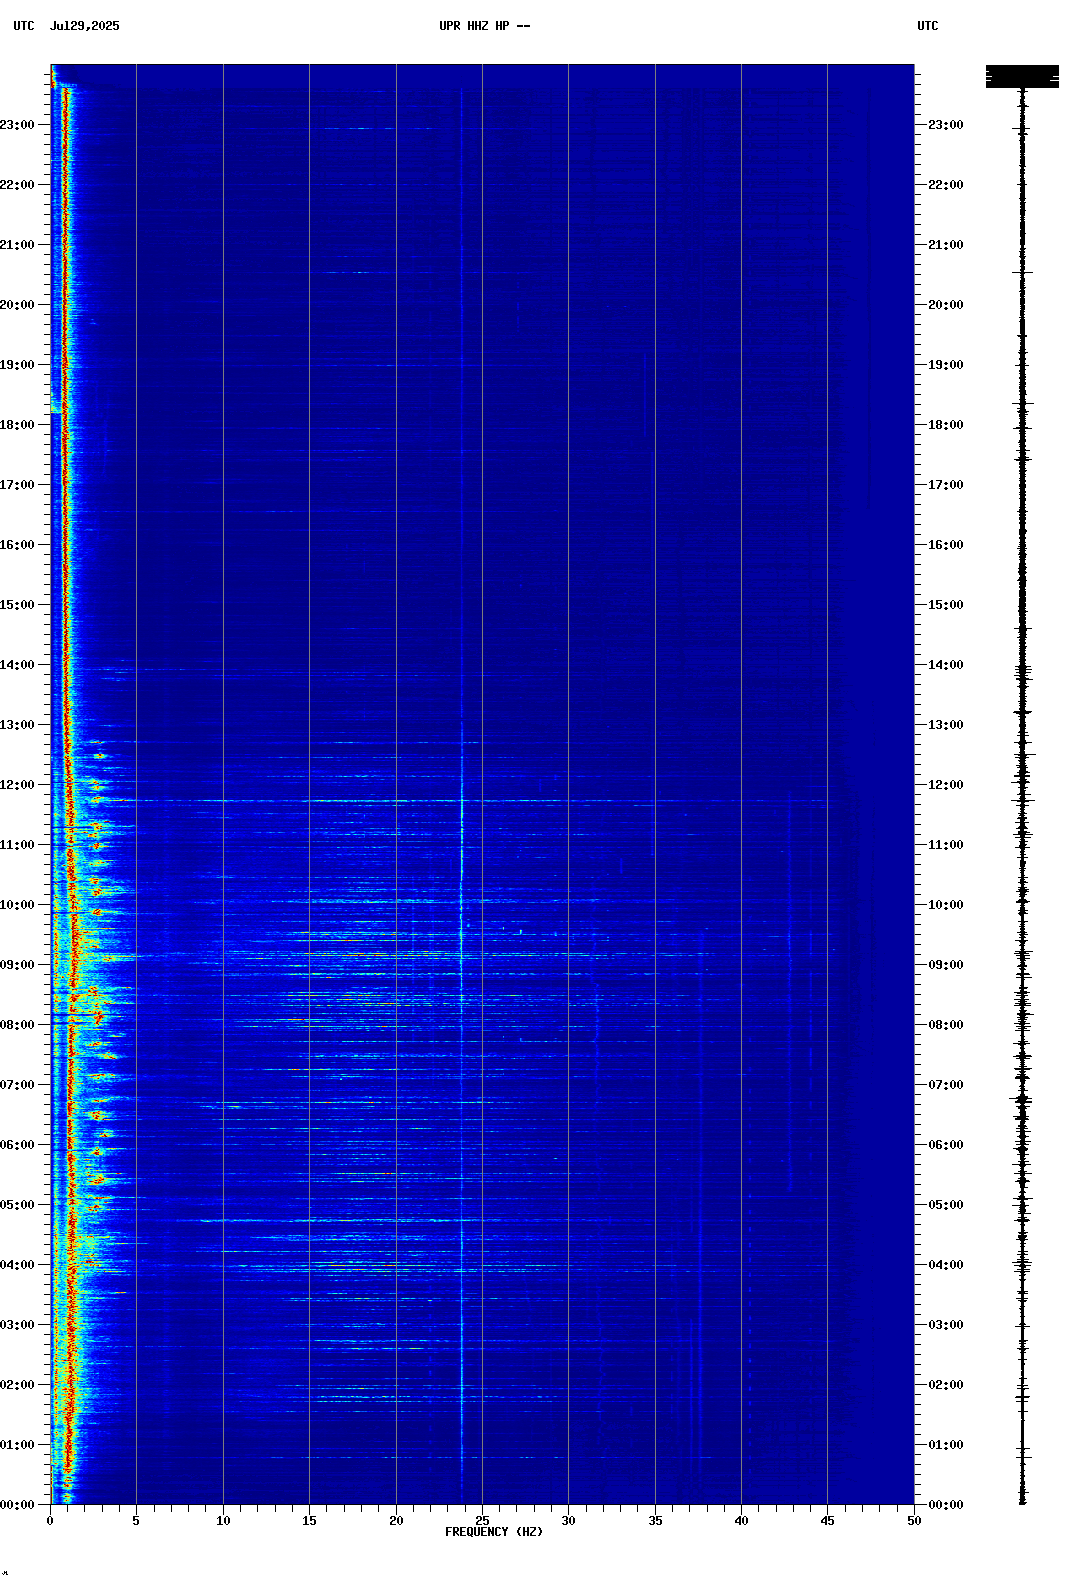Select 09:00 on the left time axis
This screenshot has width=1066, height=1584.
click(18, 965)
